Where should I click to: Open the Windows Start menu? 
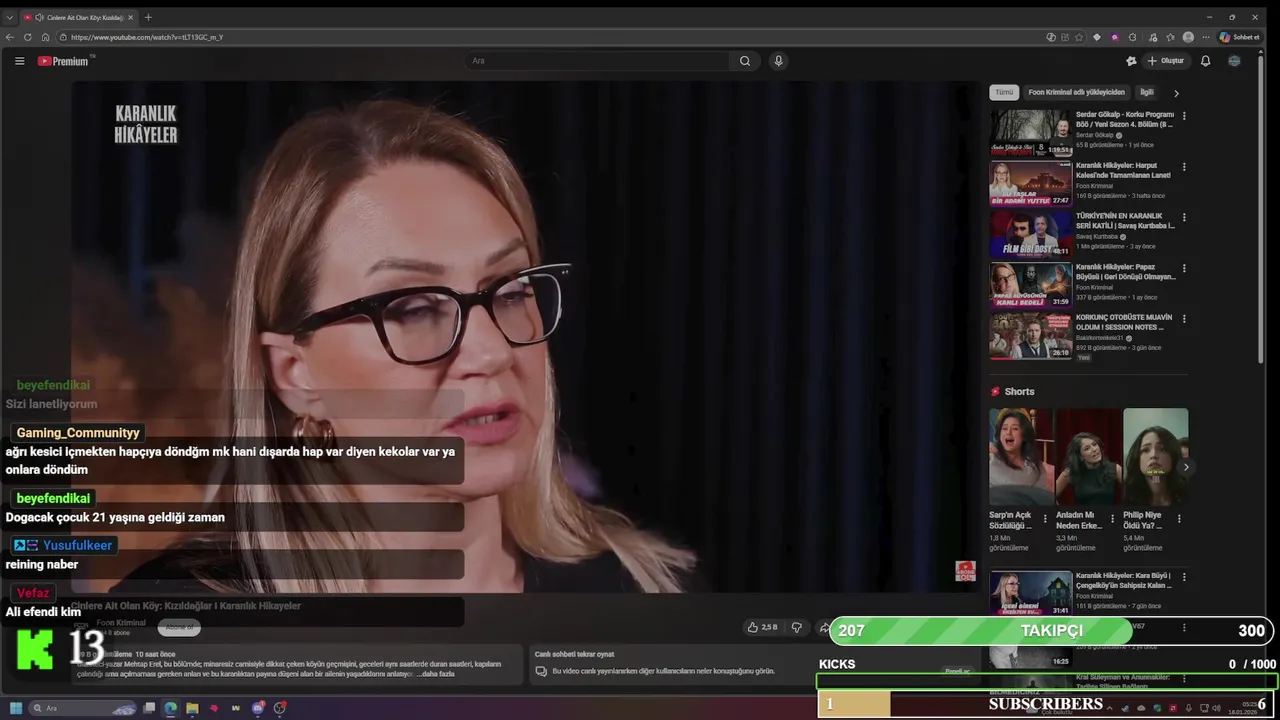[16, 708]
